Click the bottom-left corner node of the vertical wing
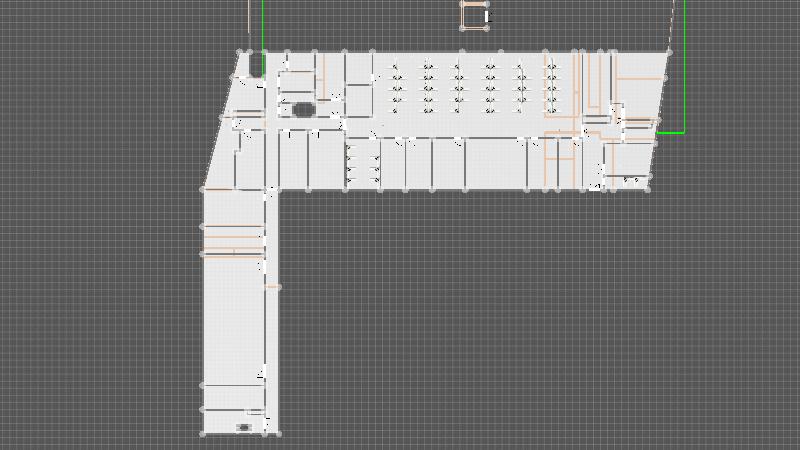 click(x=203, y=434)
